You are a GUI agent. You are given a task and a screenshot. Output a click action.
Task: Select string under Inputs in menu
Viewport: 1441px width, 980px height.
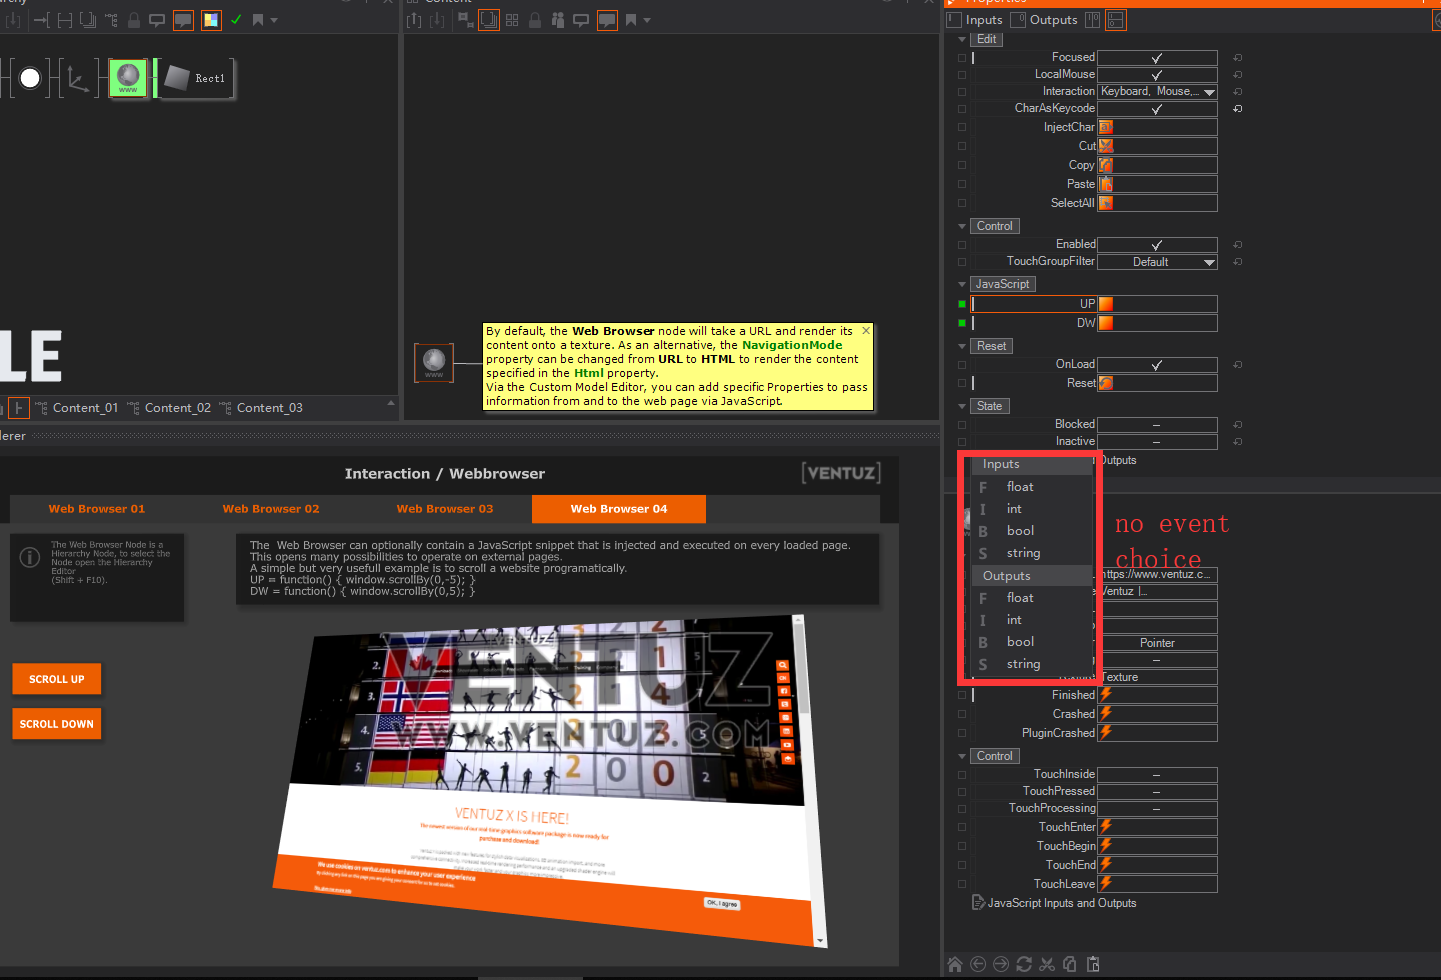click(1023, 553)
